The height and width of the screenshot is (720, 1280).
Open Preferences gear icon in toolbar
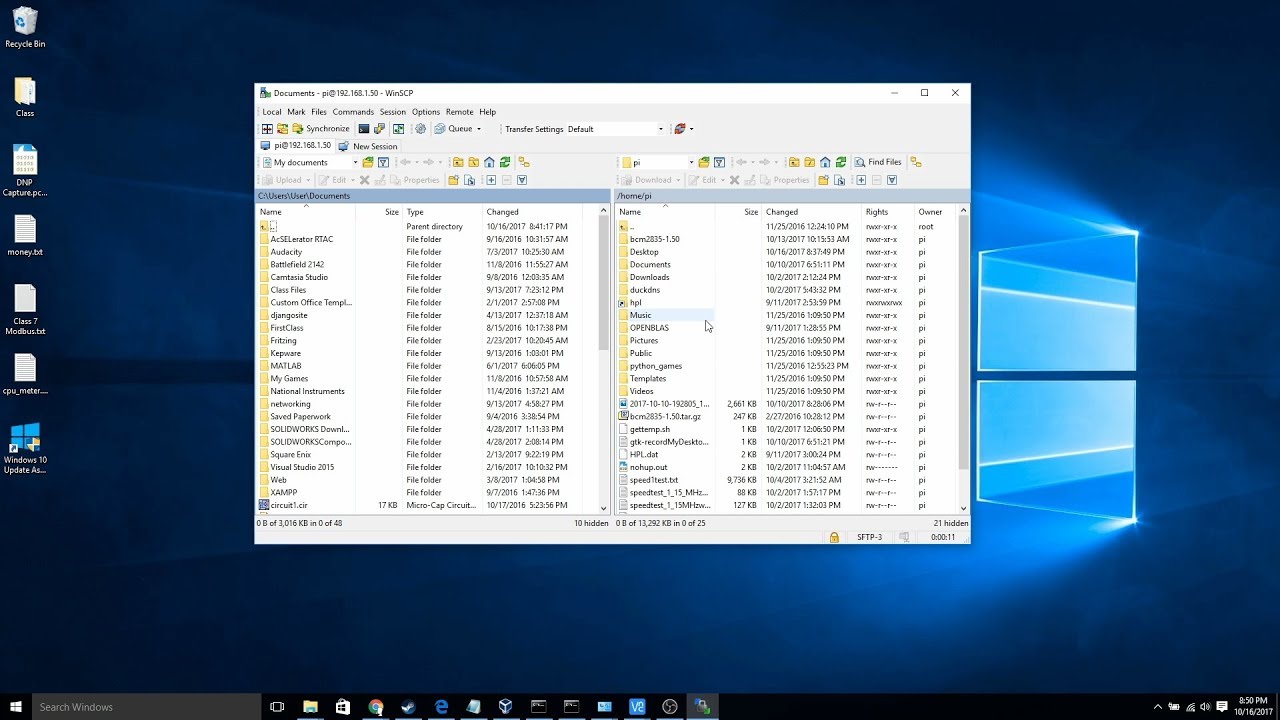pyautogui.click(x=420, y=129)
